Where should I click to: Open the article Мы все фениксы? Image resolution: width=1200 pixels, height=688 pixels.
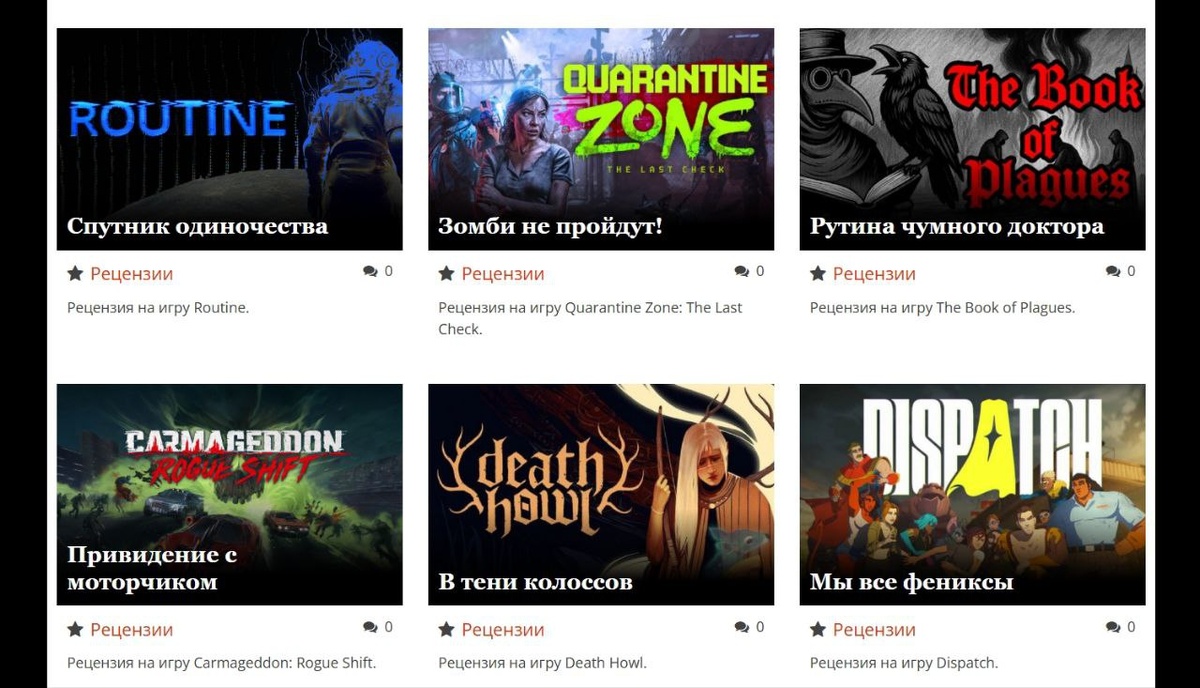[912, 582]
